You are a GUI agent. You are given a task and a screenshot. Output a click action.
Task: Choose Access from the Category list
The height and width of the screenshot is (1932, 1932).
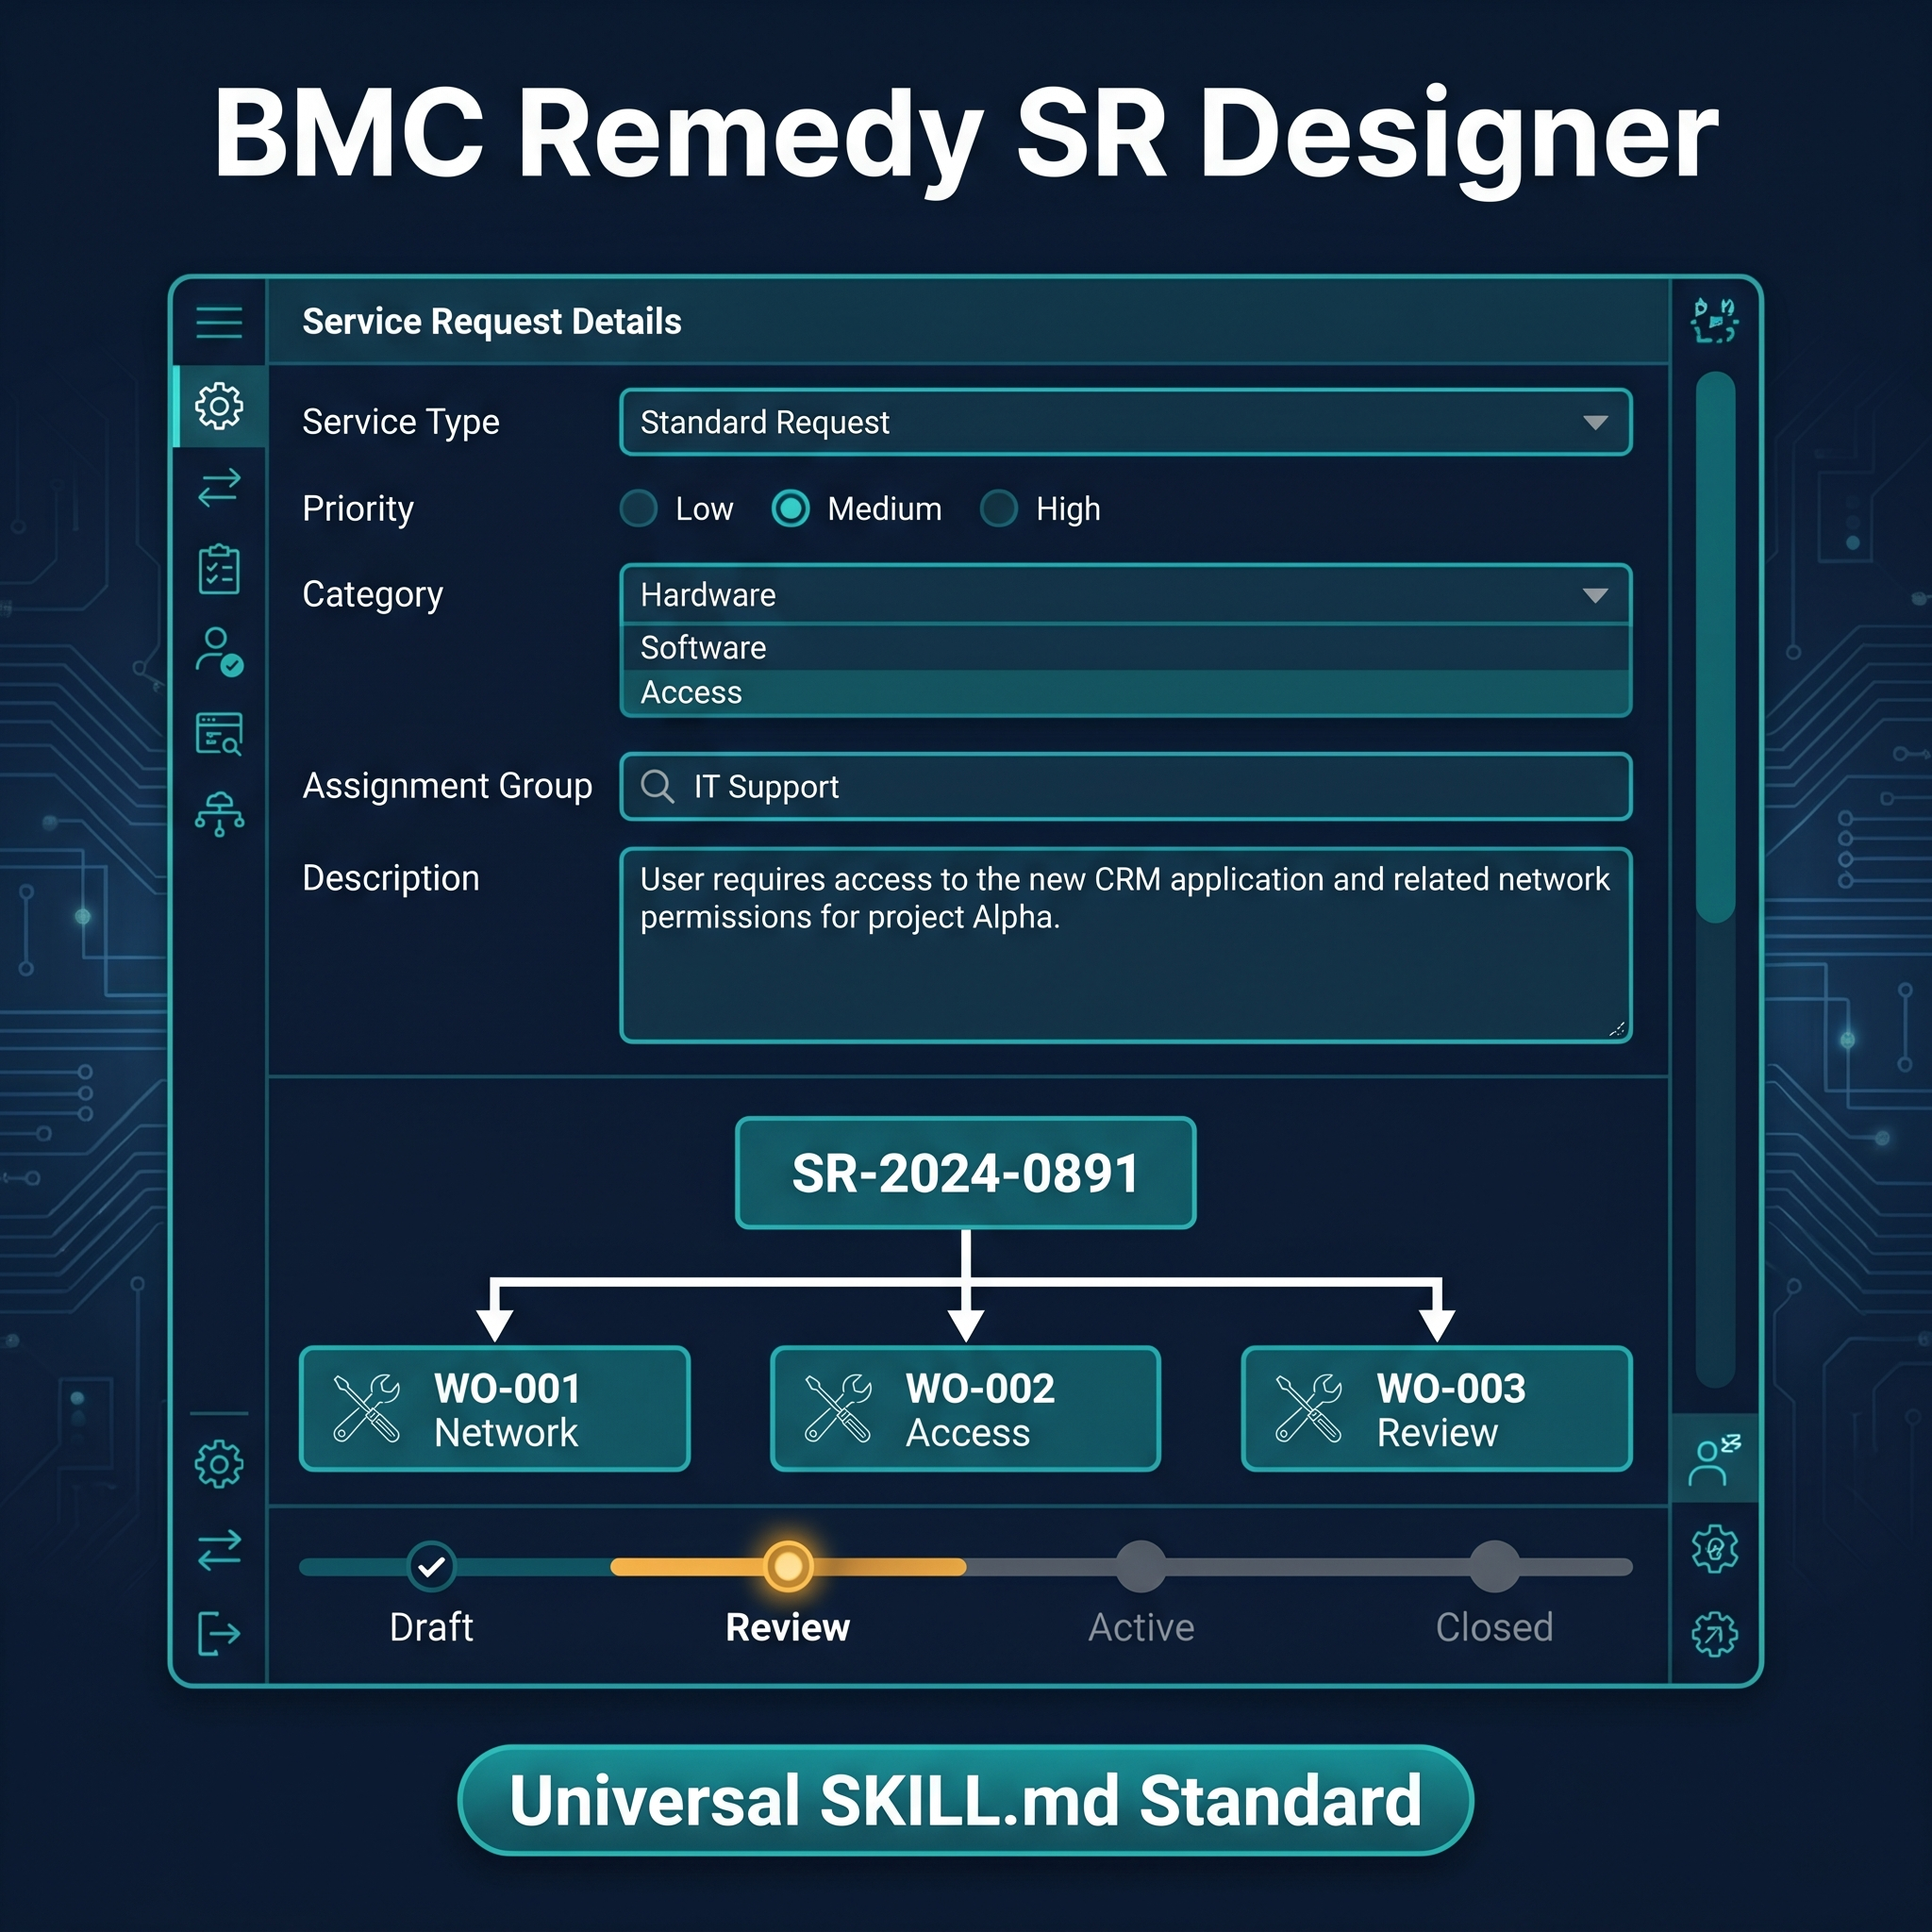(x=1125, y=692)
